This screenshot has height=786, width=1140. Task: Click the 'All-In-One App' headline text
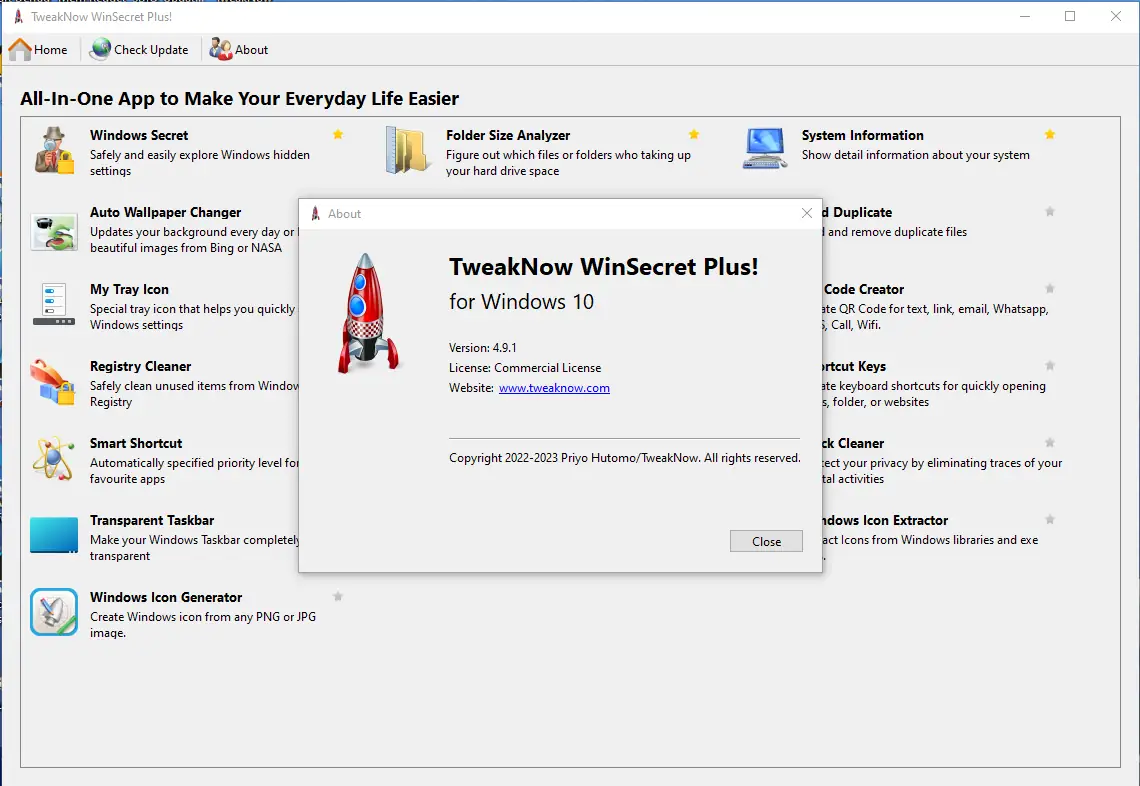(x=239, y=99)
